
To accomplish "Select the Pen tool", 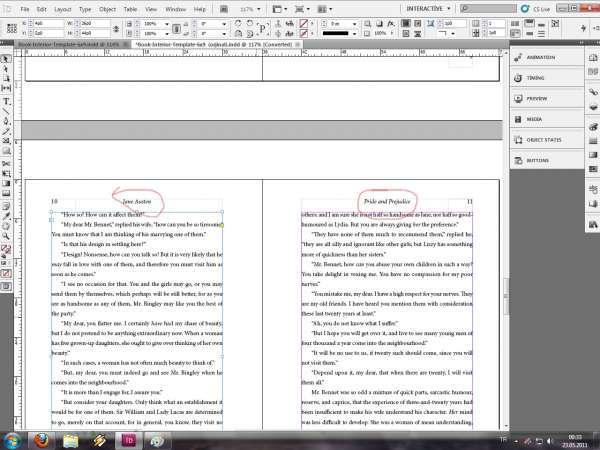I will [x=6, y=121].
